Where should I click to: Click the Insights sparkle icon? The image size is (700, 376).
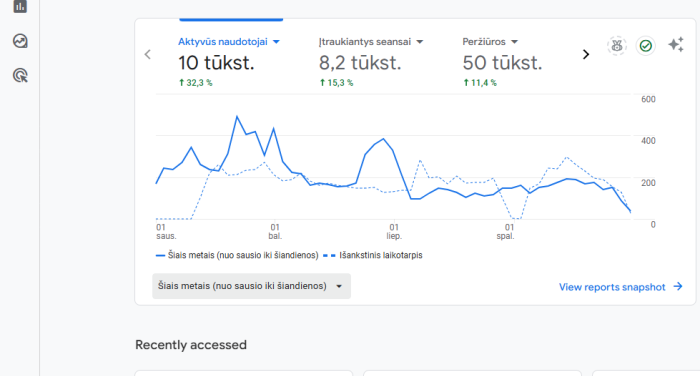(676, 45)
